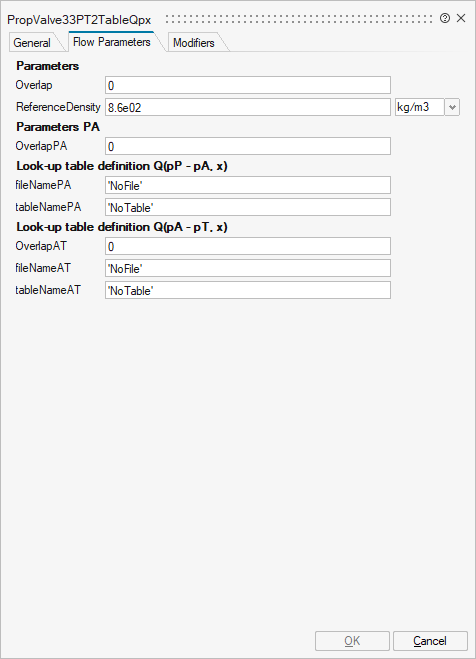Open the Modifiers tab
Screen dimensions: 476x659
[194, 43]
